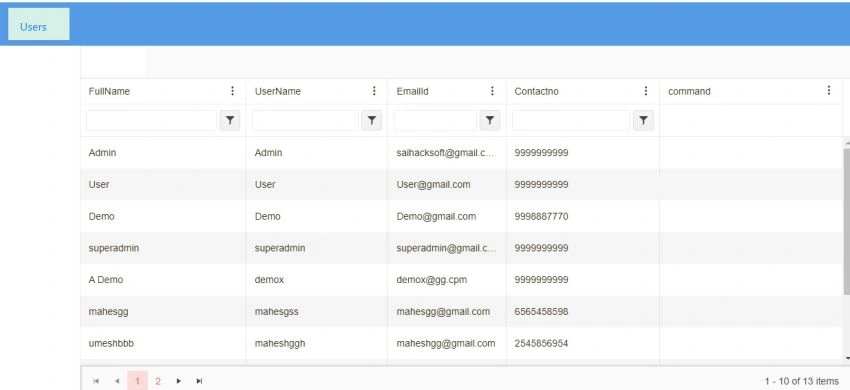Focus the EmailId filter text box

(435, 120)
